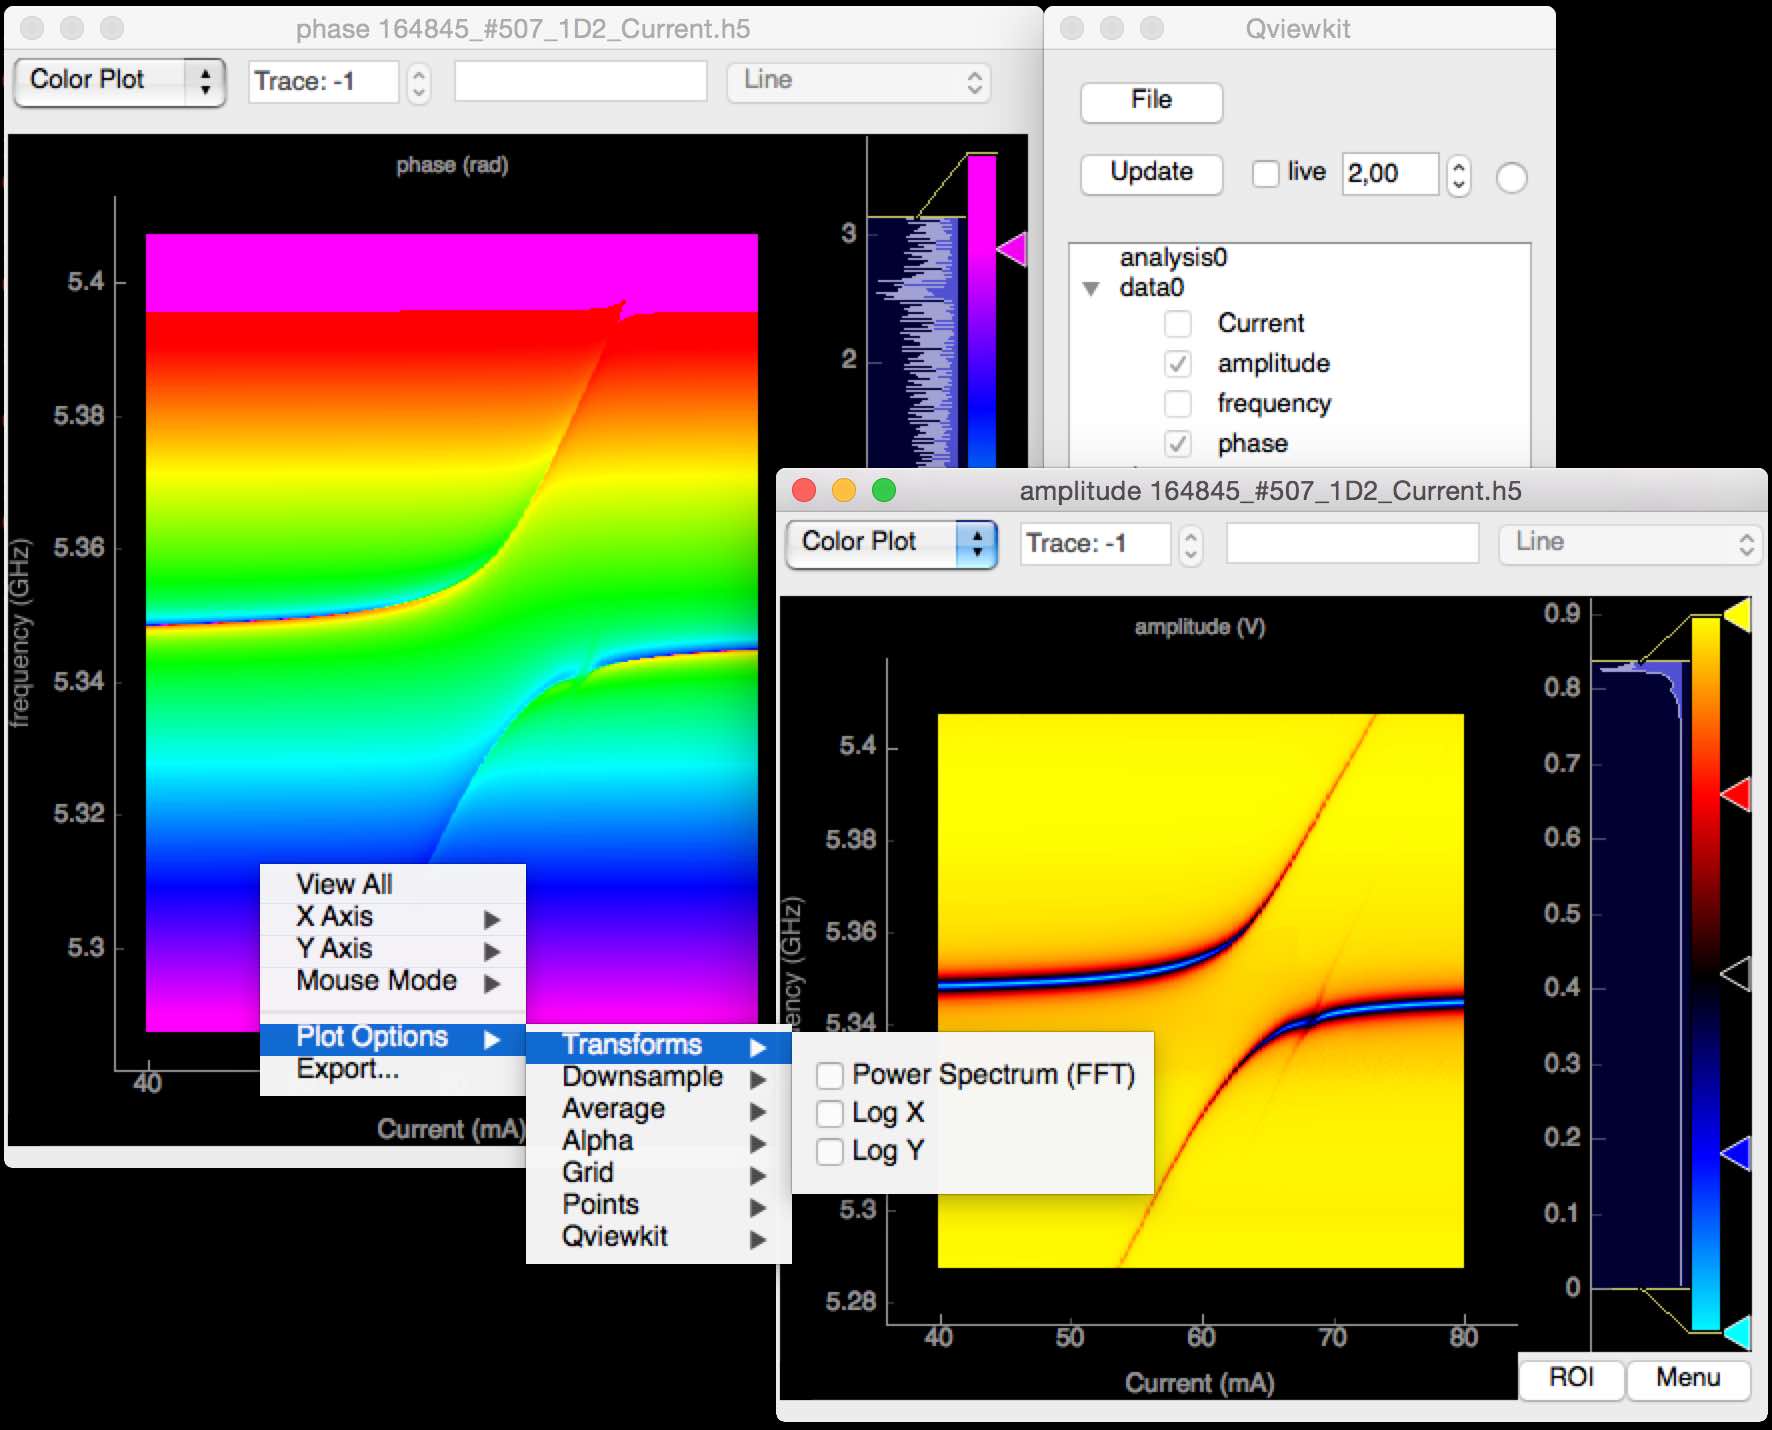Screen dimensions: 1772x1430
Task: Click round status indicator in Qviewkit
Action: pyautogui.click(x=1511, y=178)
